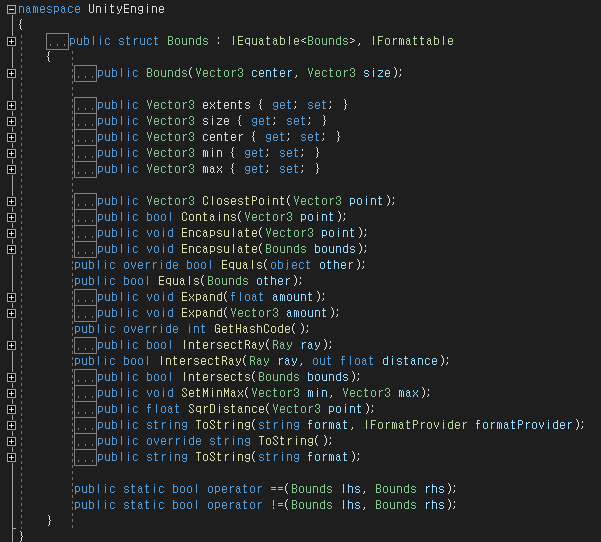Expand the outline node beside struct Bounds
The width and height of the screenshot is (601, 542).
(10, 41)
